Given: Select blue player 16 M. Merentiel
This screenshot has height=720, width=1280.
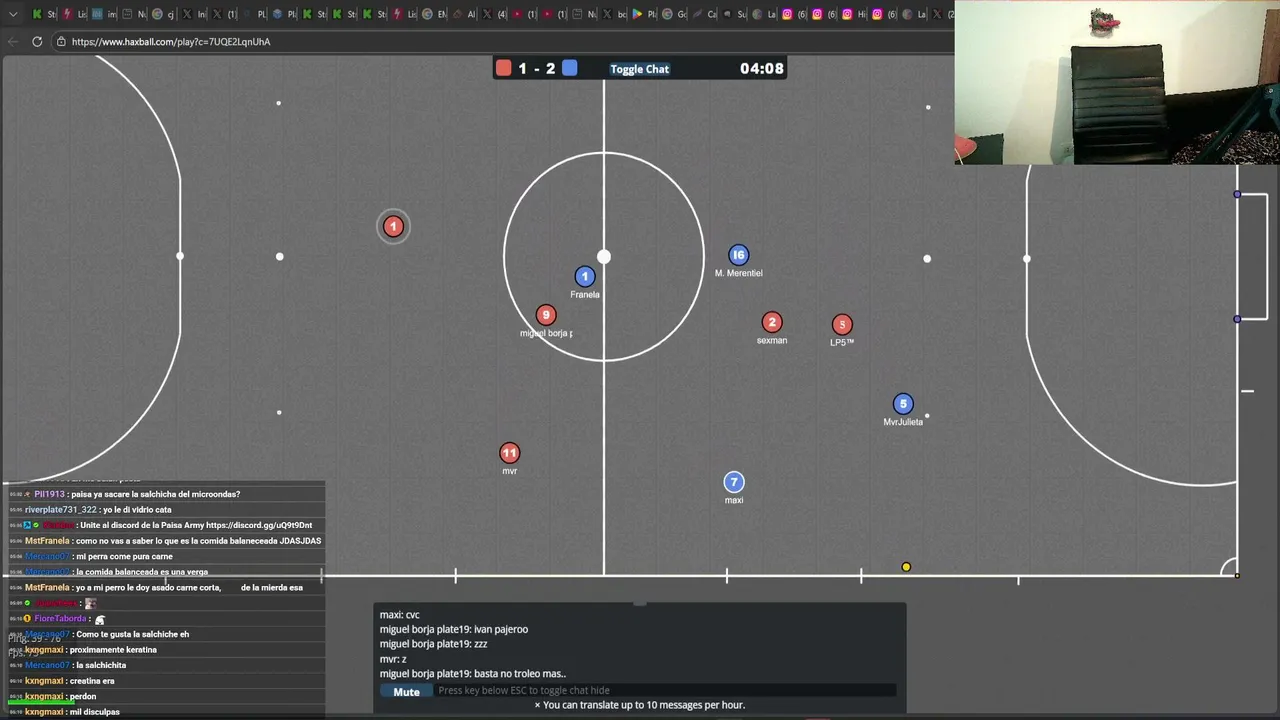Looking at the screenshot, I should tap(738, 255).
